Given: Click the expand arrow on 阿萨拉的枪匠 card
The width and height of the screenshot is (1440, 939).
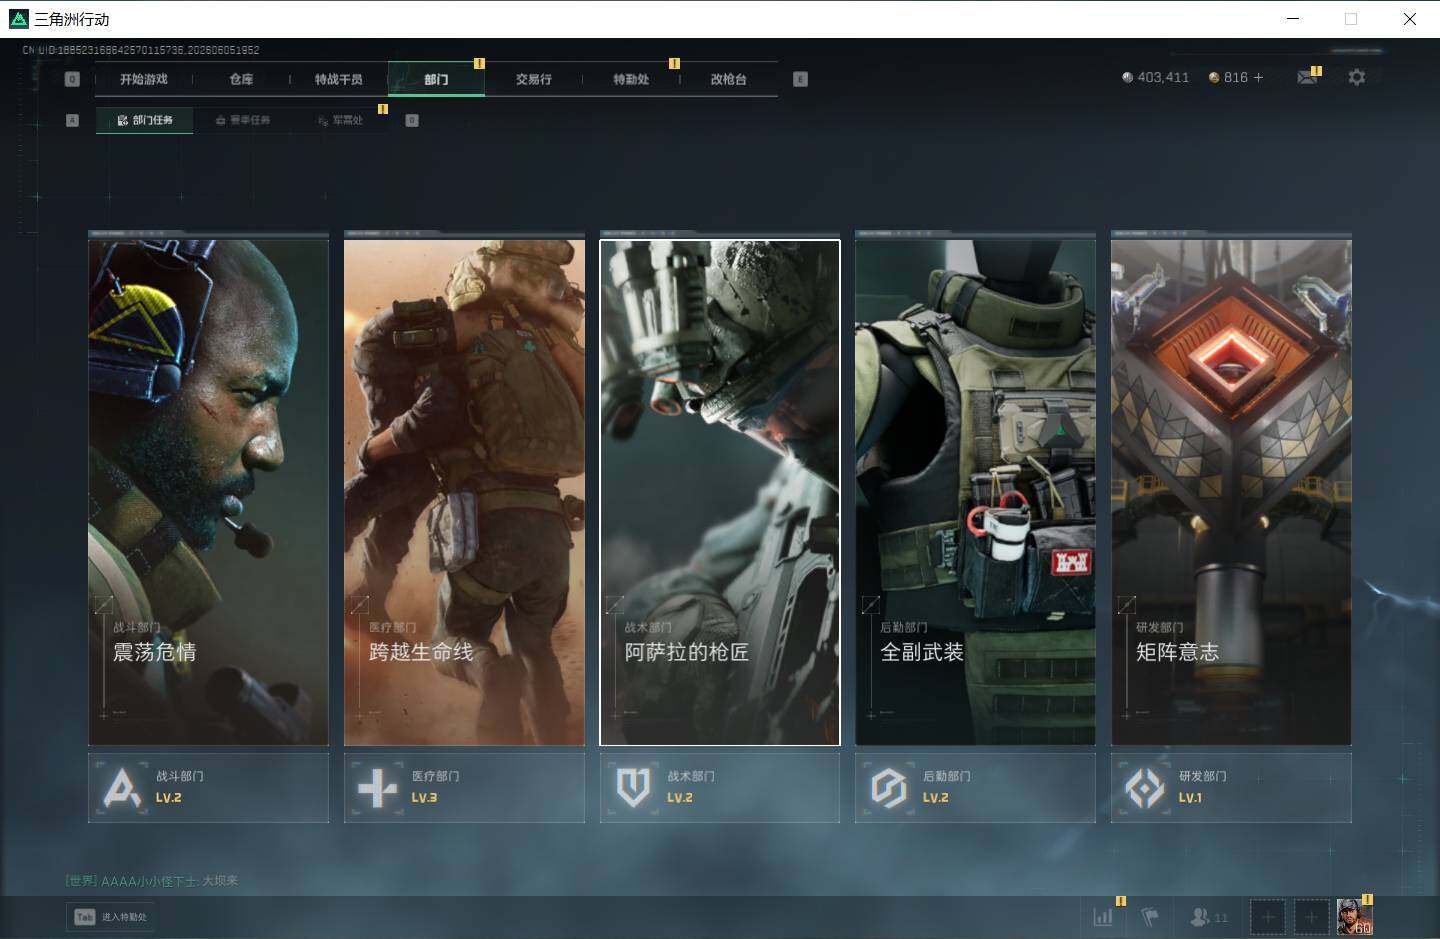Looking at the screenshot, I should [615, 605].
